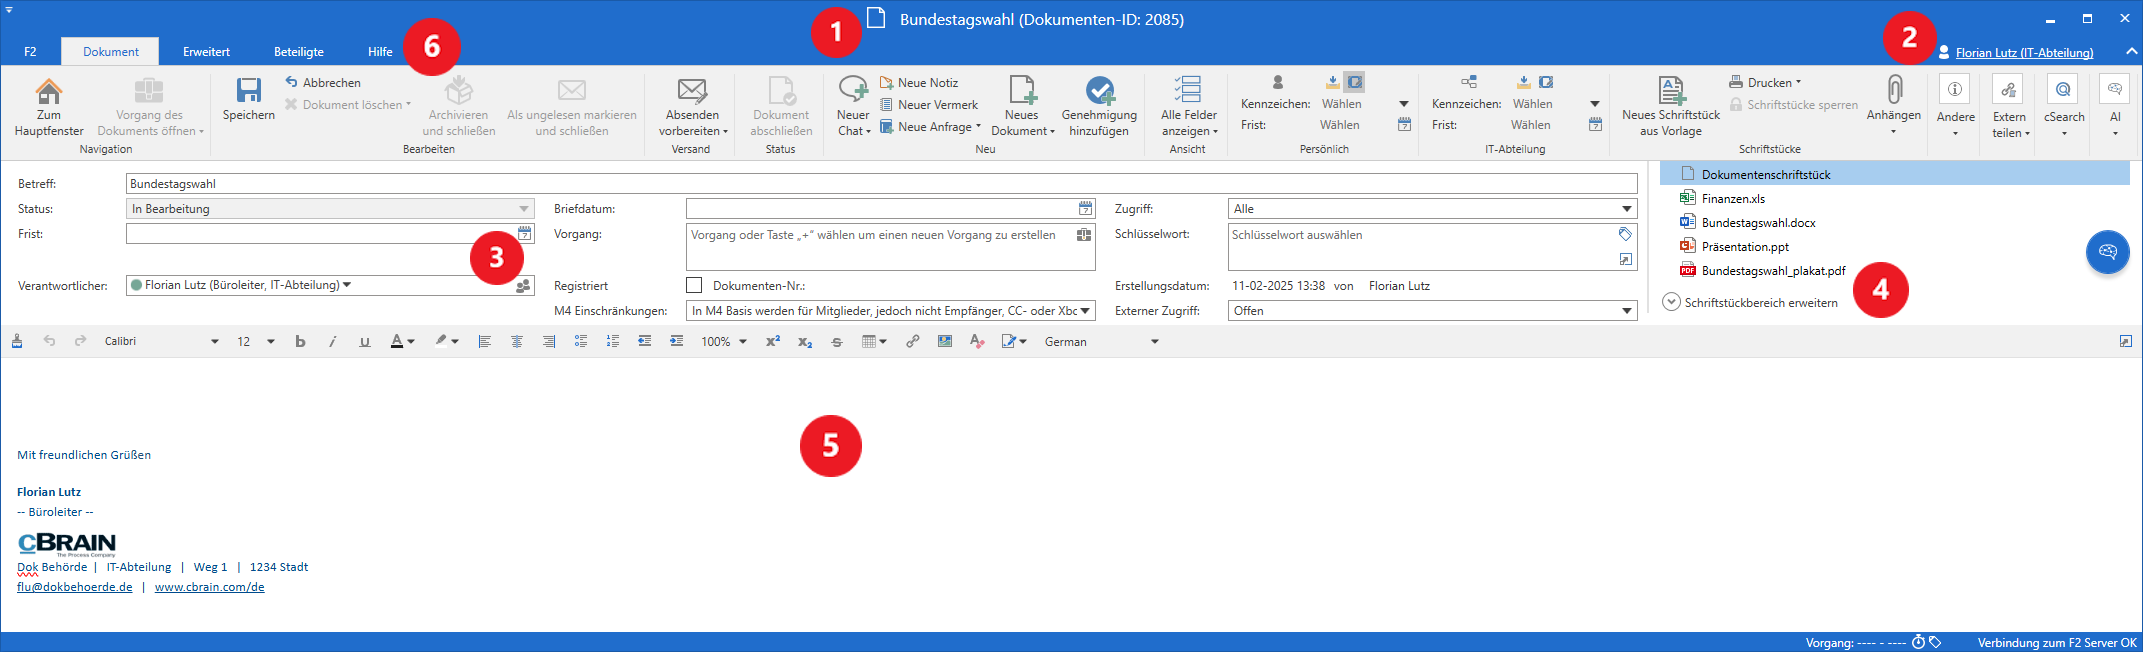
Task: Click the cSearch icon
Action: pos(2063,90)
